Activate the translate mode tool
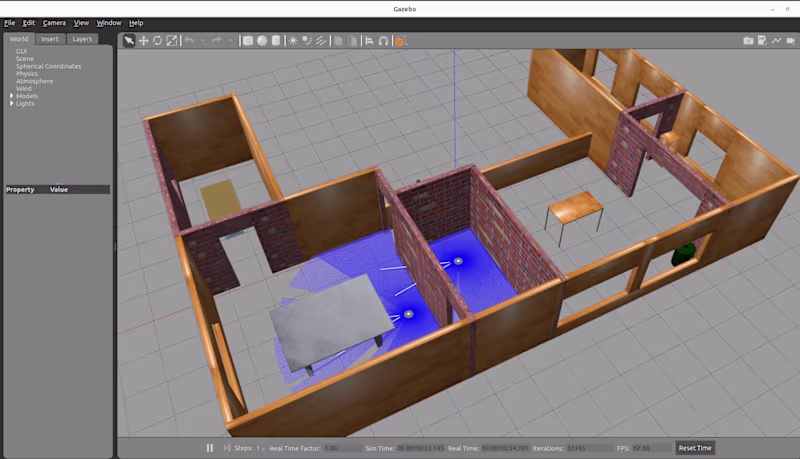This screenshot has width=800, height=459. click(143, 41)
